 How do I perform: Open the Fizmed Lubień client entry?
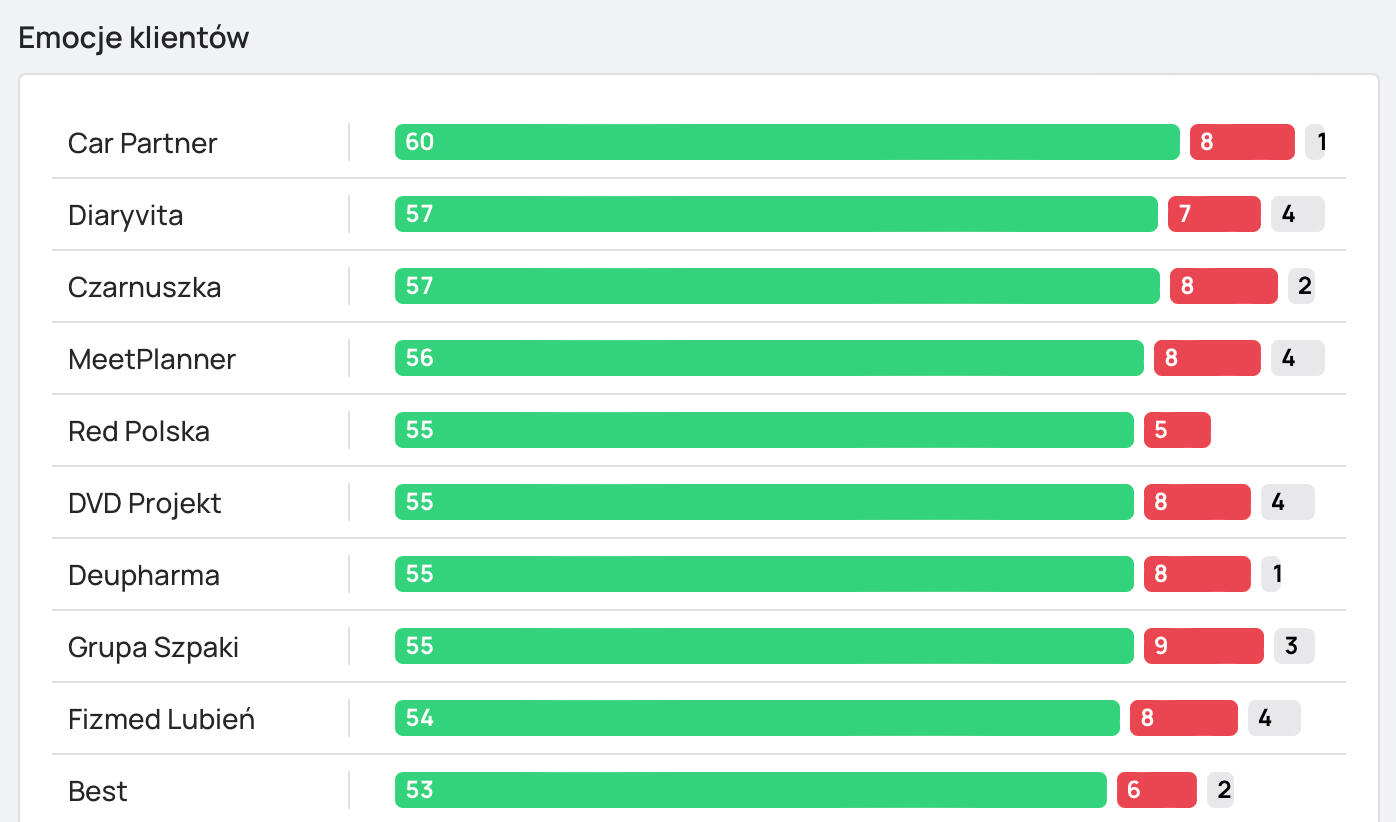pyautogui.click(x=161, y=719)
